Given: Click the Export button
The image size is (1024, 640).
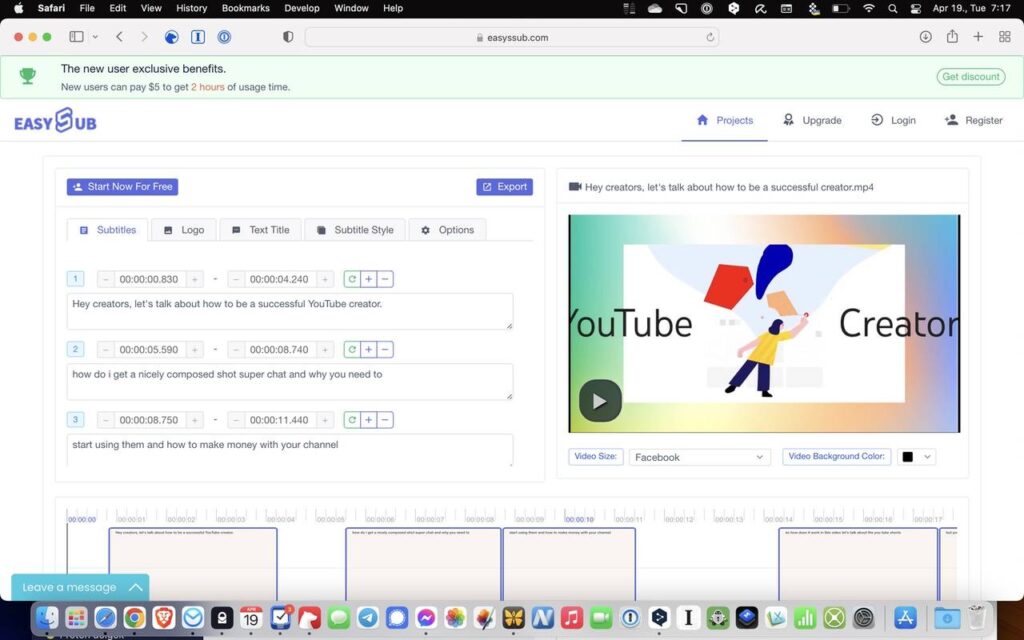Looking at the screenshot, I should 504,187.
